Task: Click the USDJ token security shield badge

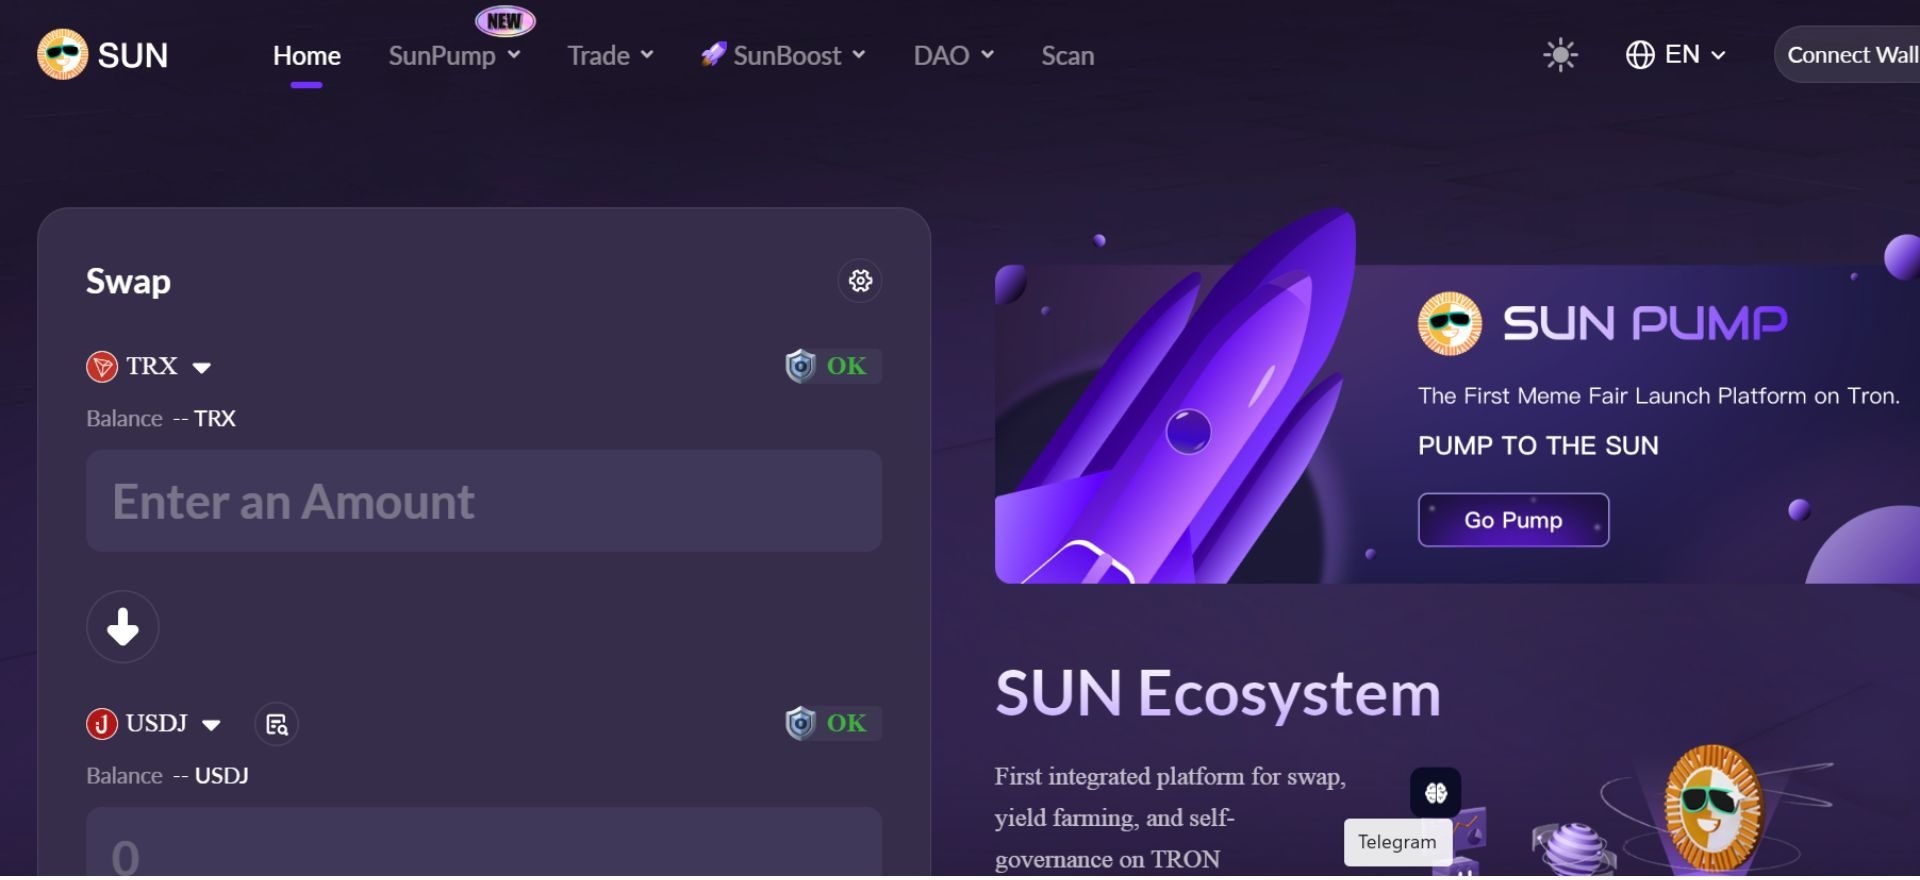Action: pos(800,723)
